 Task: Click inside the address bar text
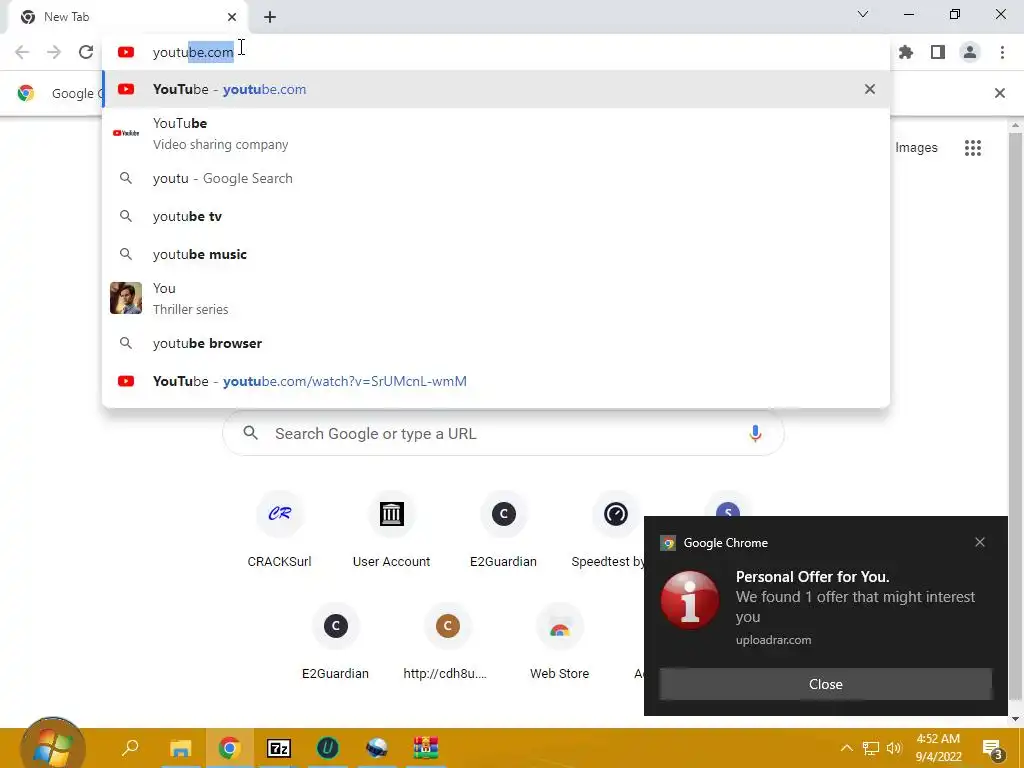(x=193, y=52)
